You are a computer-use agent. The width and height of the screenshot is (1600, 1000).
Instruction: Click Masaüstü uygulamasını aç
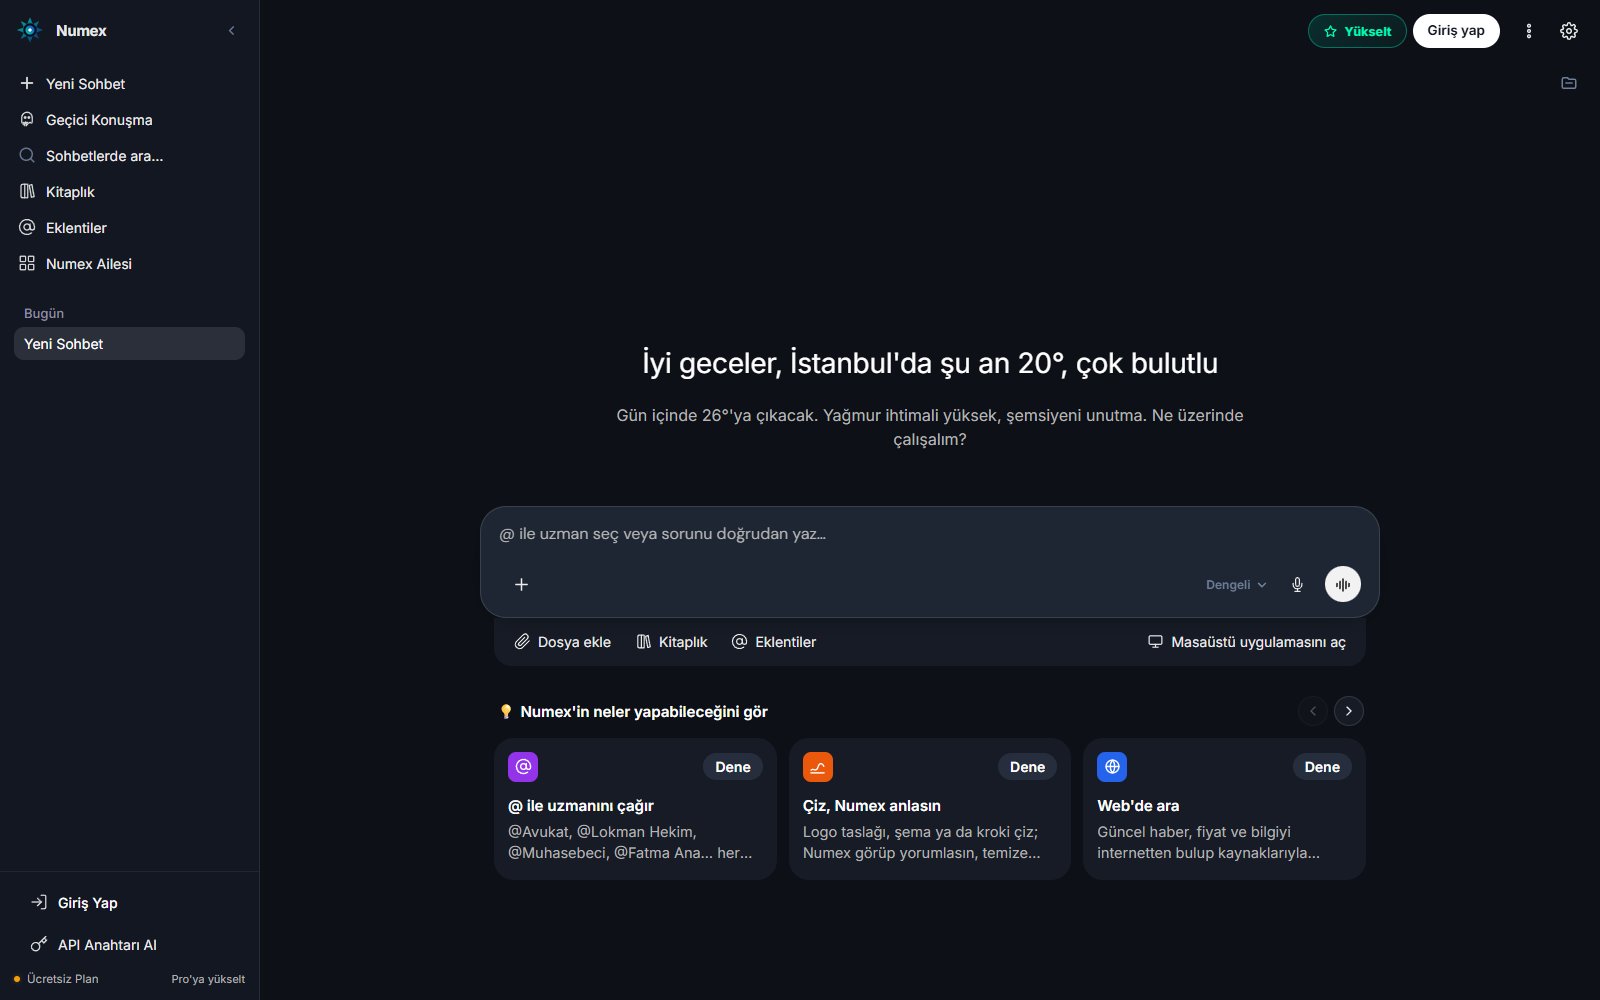(x=1247, y=642)
